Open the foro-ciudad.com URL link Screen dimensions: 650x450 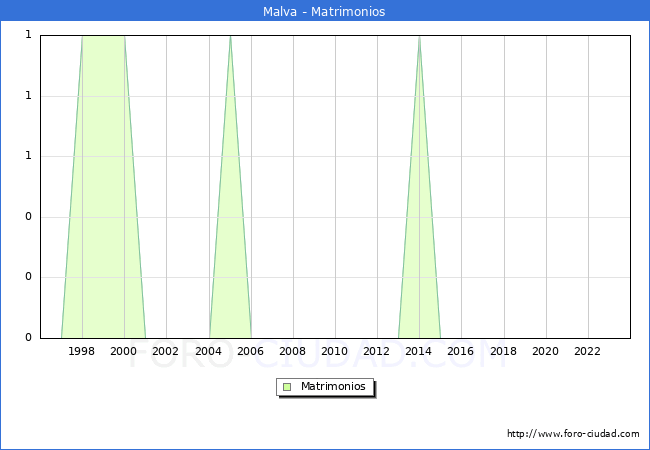(573, 434)
